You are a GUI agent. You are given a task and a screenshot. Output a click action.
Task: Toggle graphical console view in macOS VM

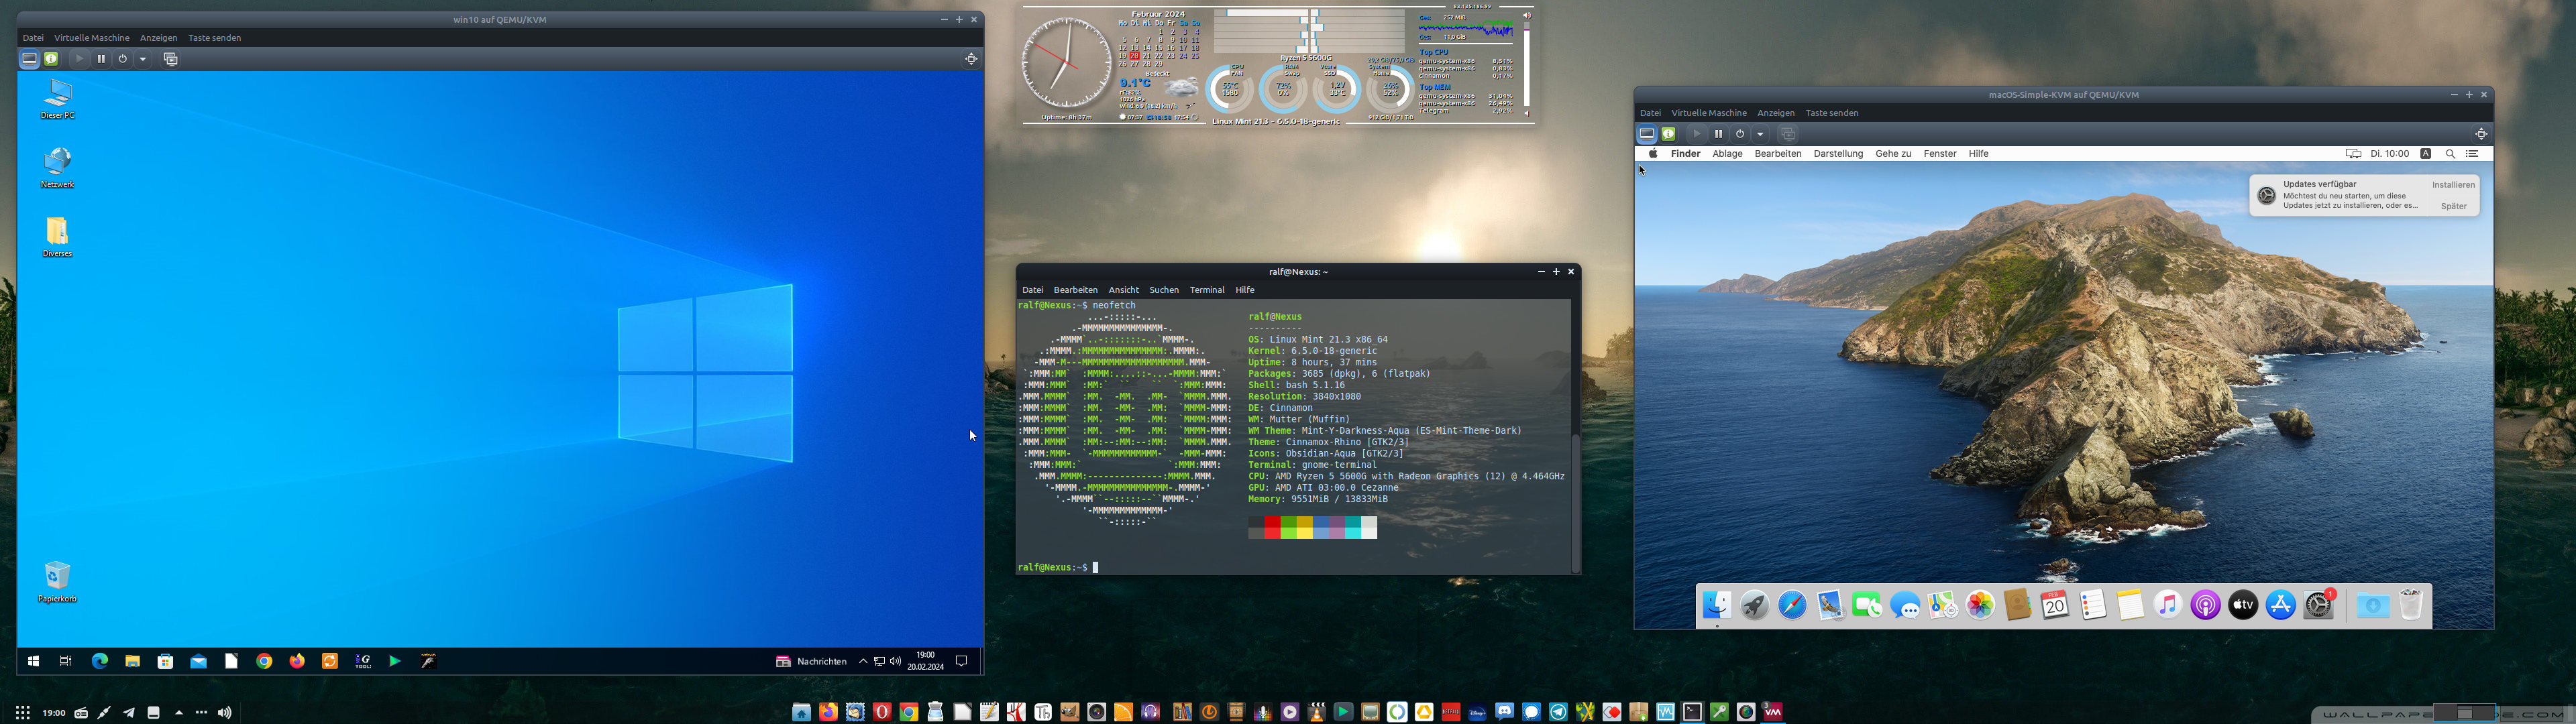(x=1646, y=134)
